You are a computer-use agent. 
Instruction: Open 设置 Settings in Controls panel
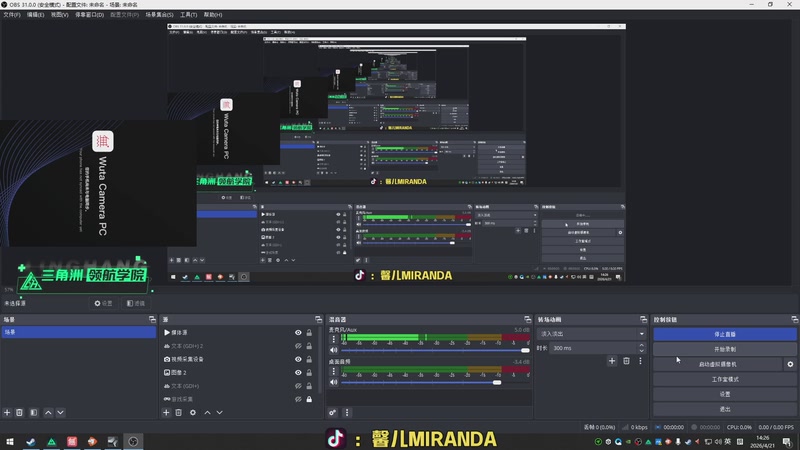[x=724, y=394]
